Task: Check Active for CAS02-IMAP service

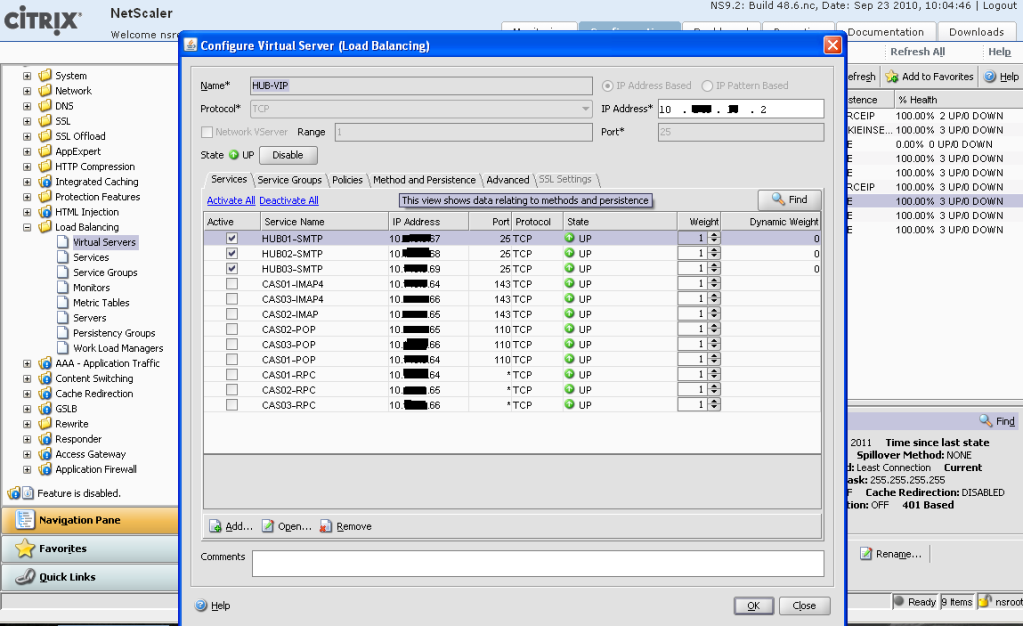Action: 232,314
